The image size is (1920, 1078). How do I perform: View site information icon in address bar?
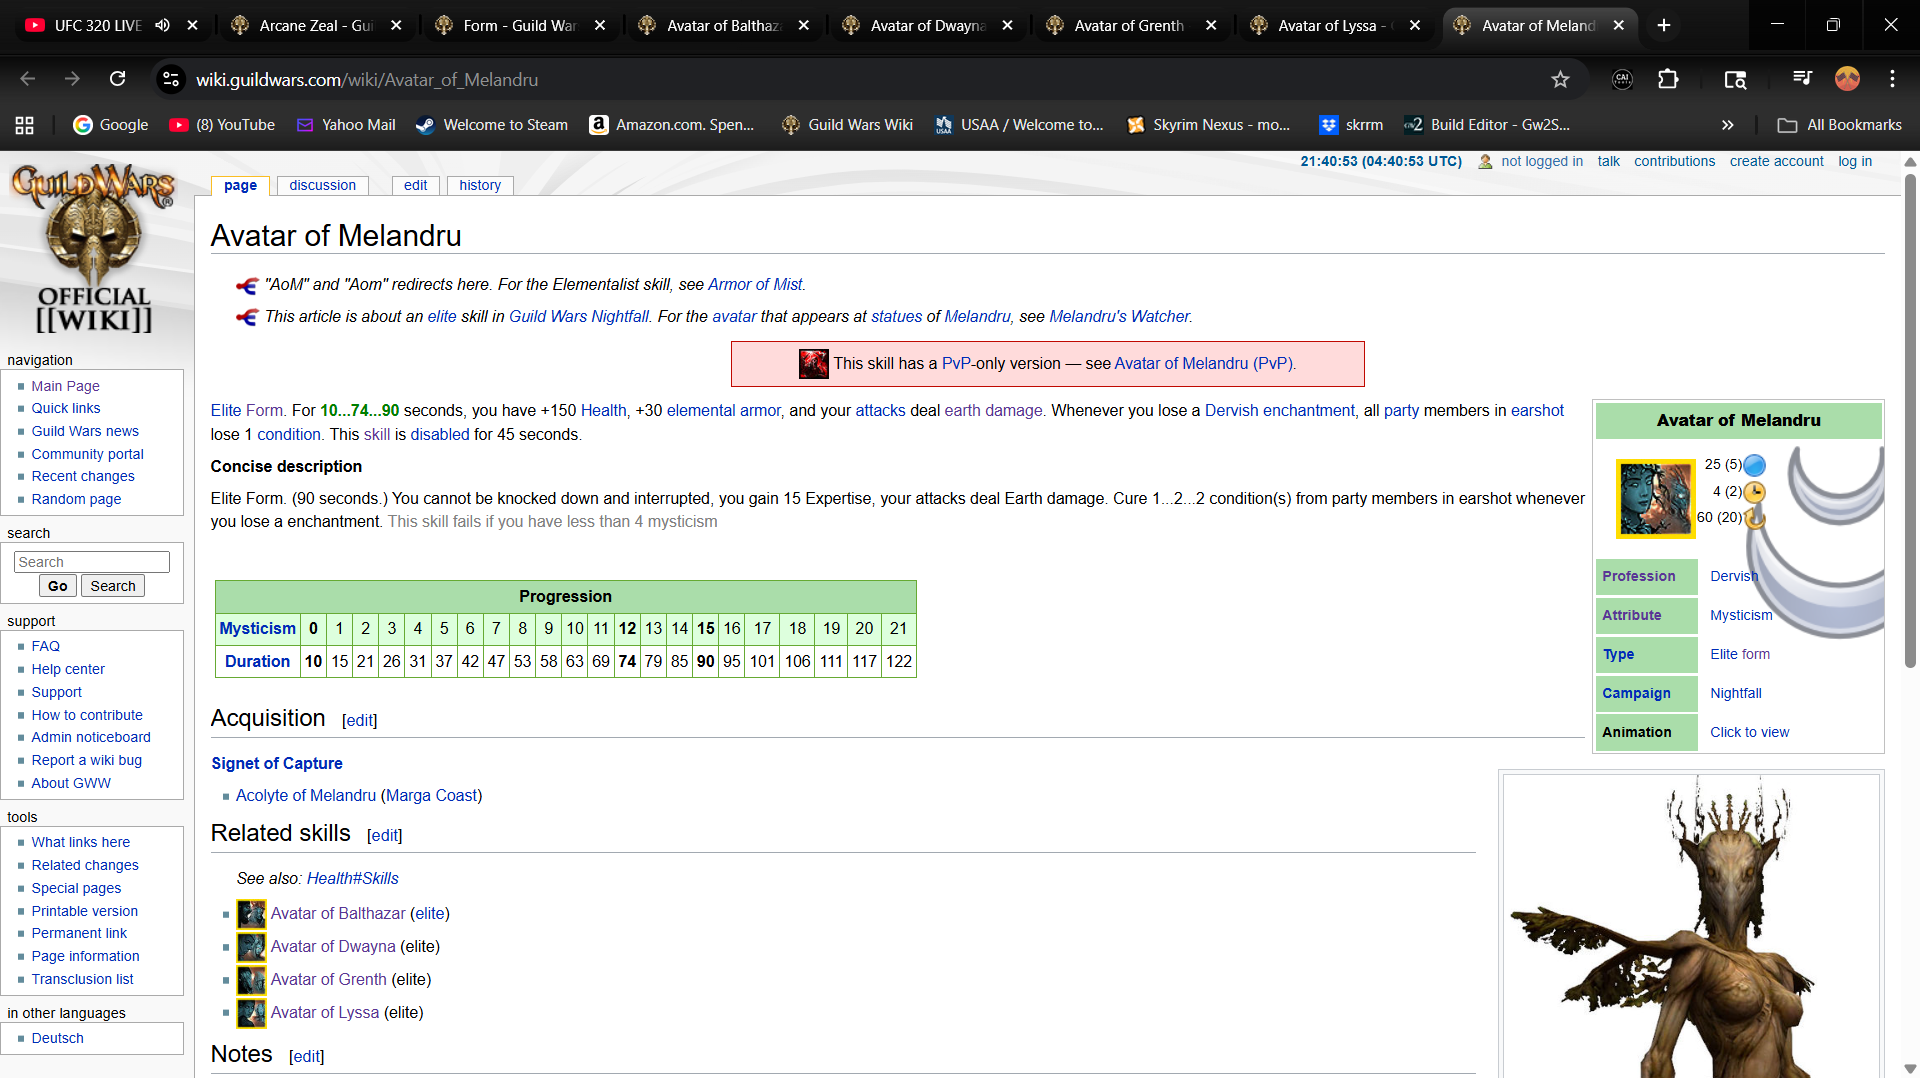pos(172,79)
